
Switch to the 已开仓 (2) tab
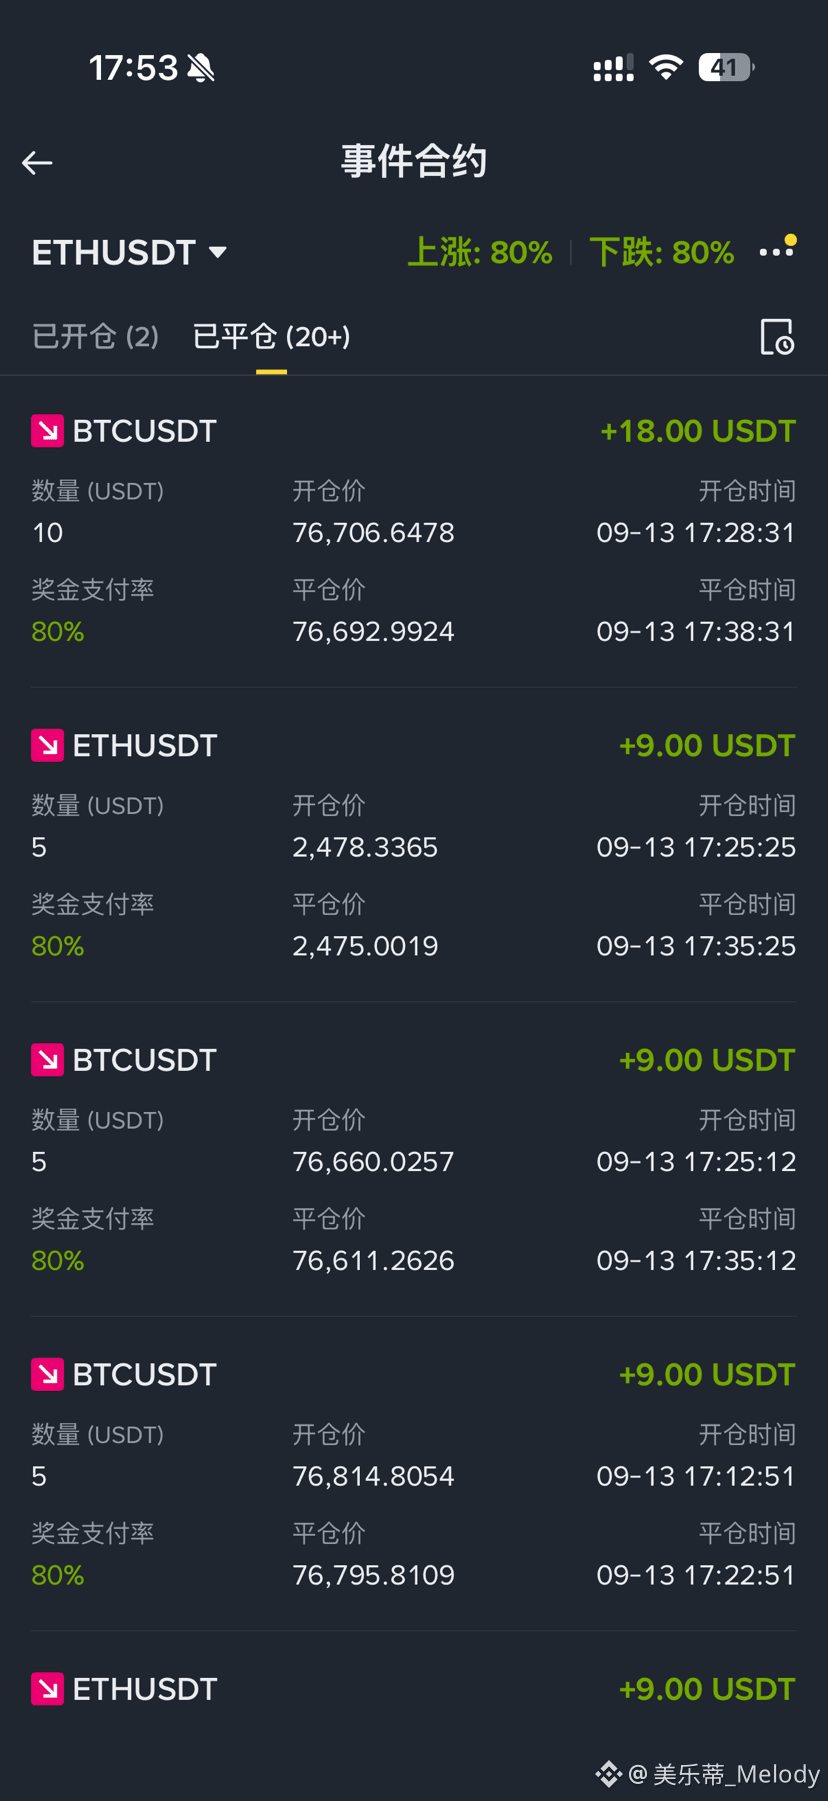pyautogui.click(x=95, y=337)
